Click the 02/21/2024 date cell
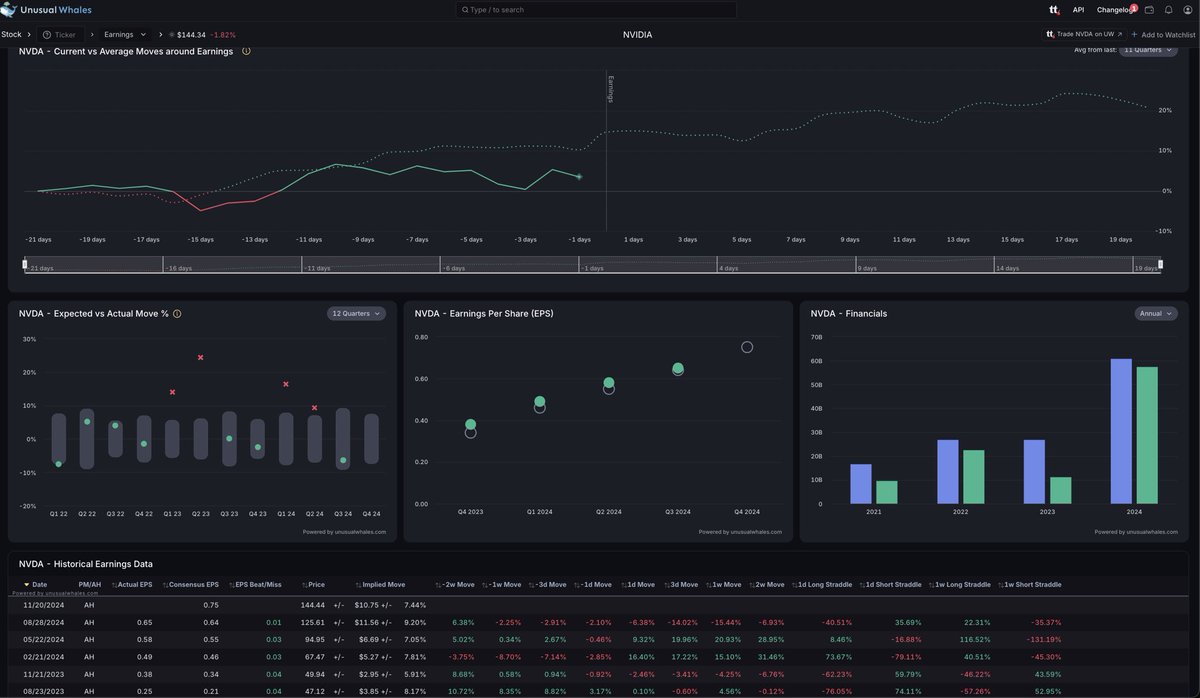 click(x=43, y=657)
